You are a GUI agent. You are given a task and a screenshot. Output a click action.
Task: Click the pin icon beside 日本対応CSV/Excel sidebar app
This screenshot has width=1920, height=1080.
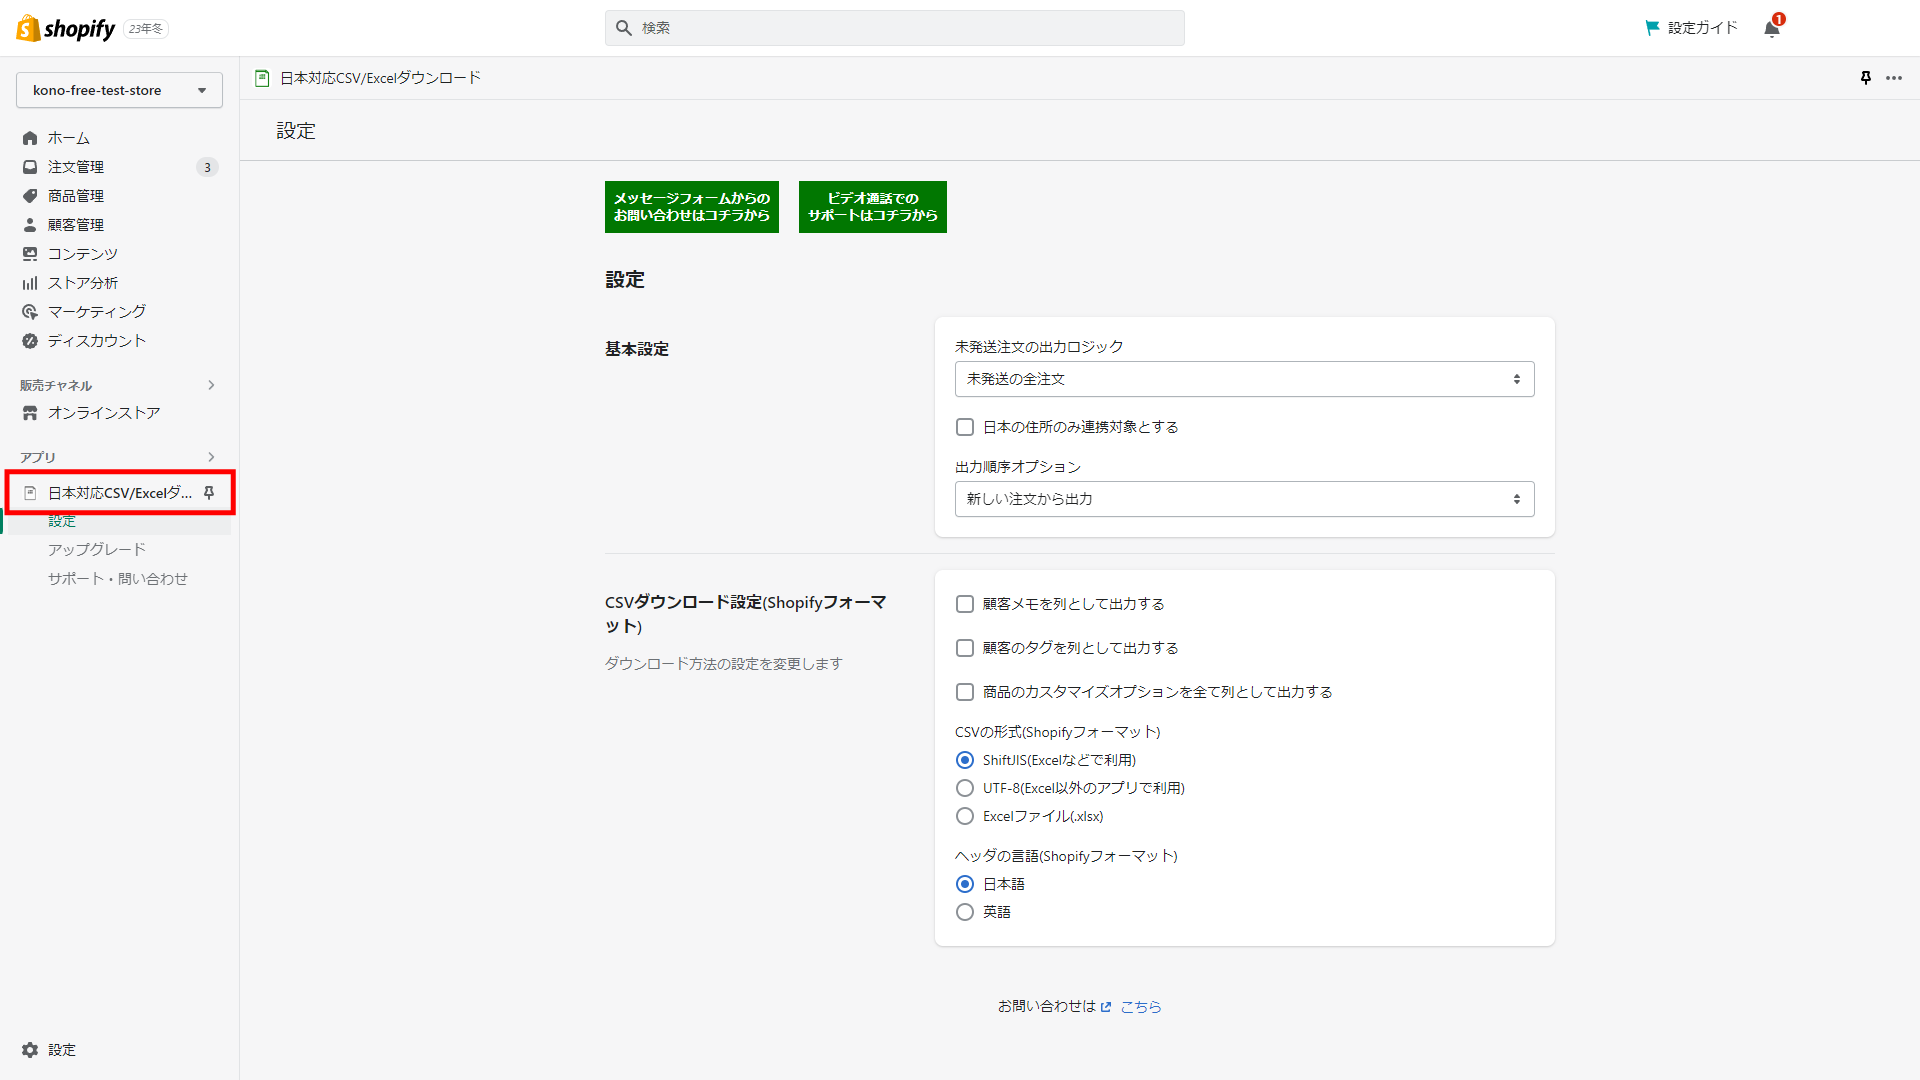click(x=209, y=493)
